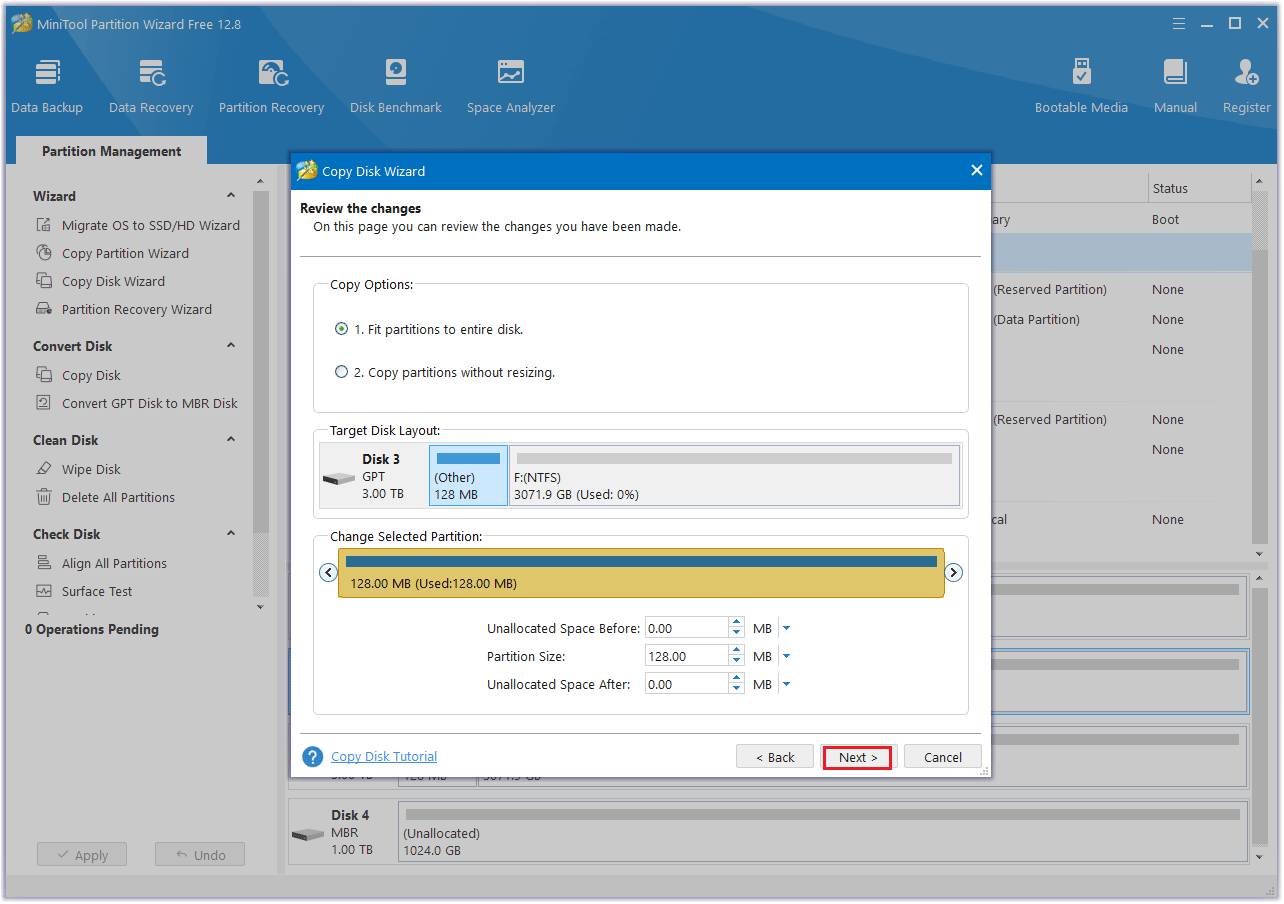Click the Disk 4 drive icon
Image resolution: width=1284 pixels, height=904 pixels.
(x=308, y=834)
